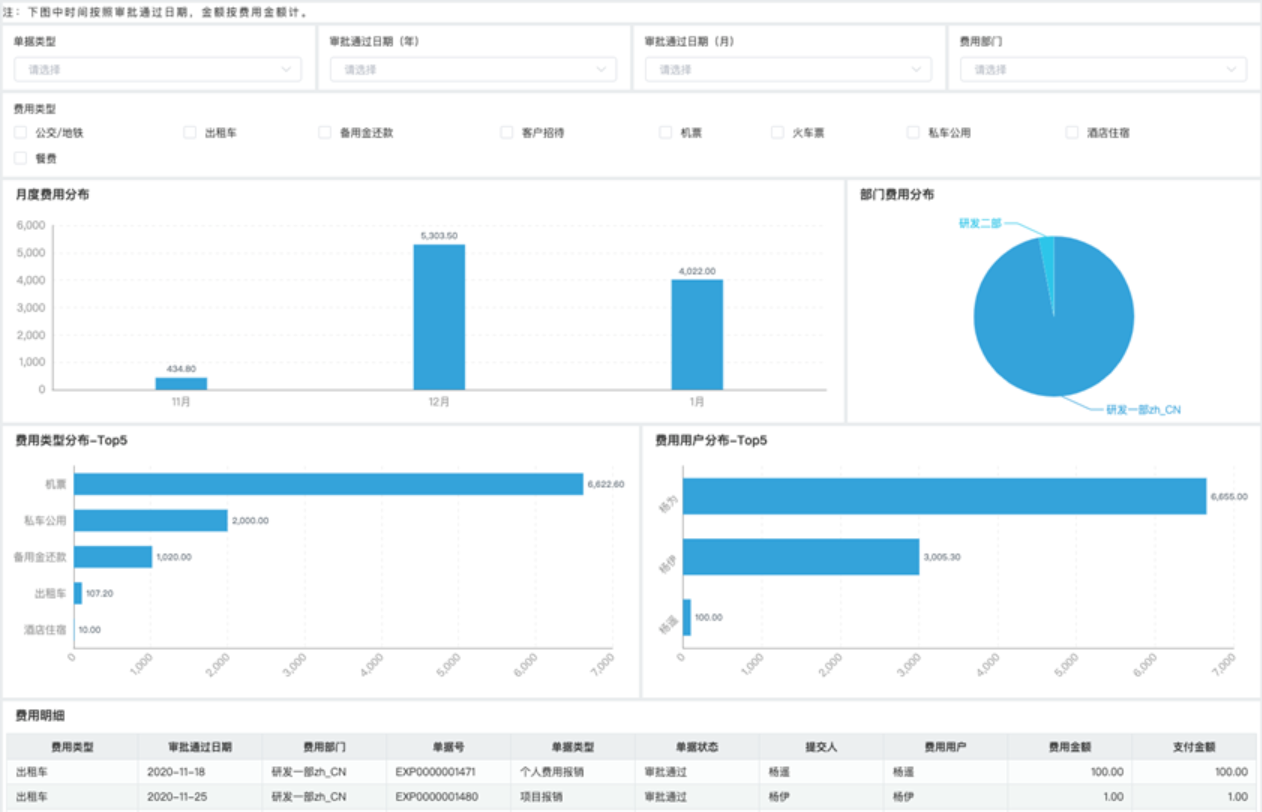Image resolution: width=1262 pixels, height=812 pixels.
Task: Click the 1,020.00 bar in 费用类型分布 chart
Action: [x=113, y=557]
